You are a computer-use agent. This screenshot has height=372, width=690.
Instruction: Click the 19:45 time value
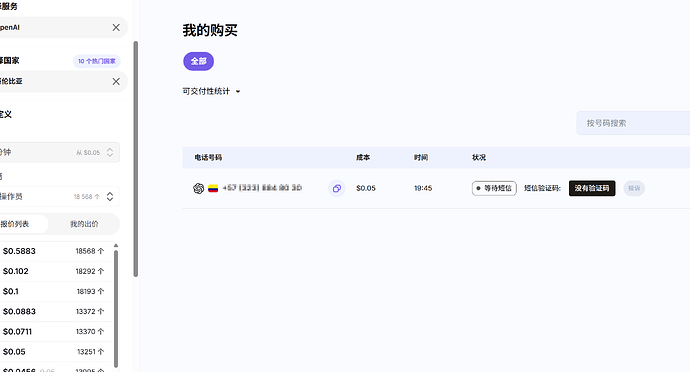(423, 188)
